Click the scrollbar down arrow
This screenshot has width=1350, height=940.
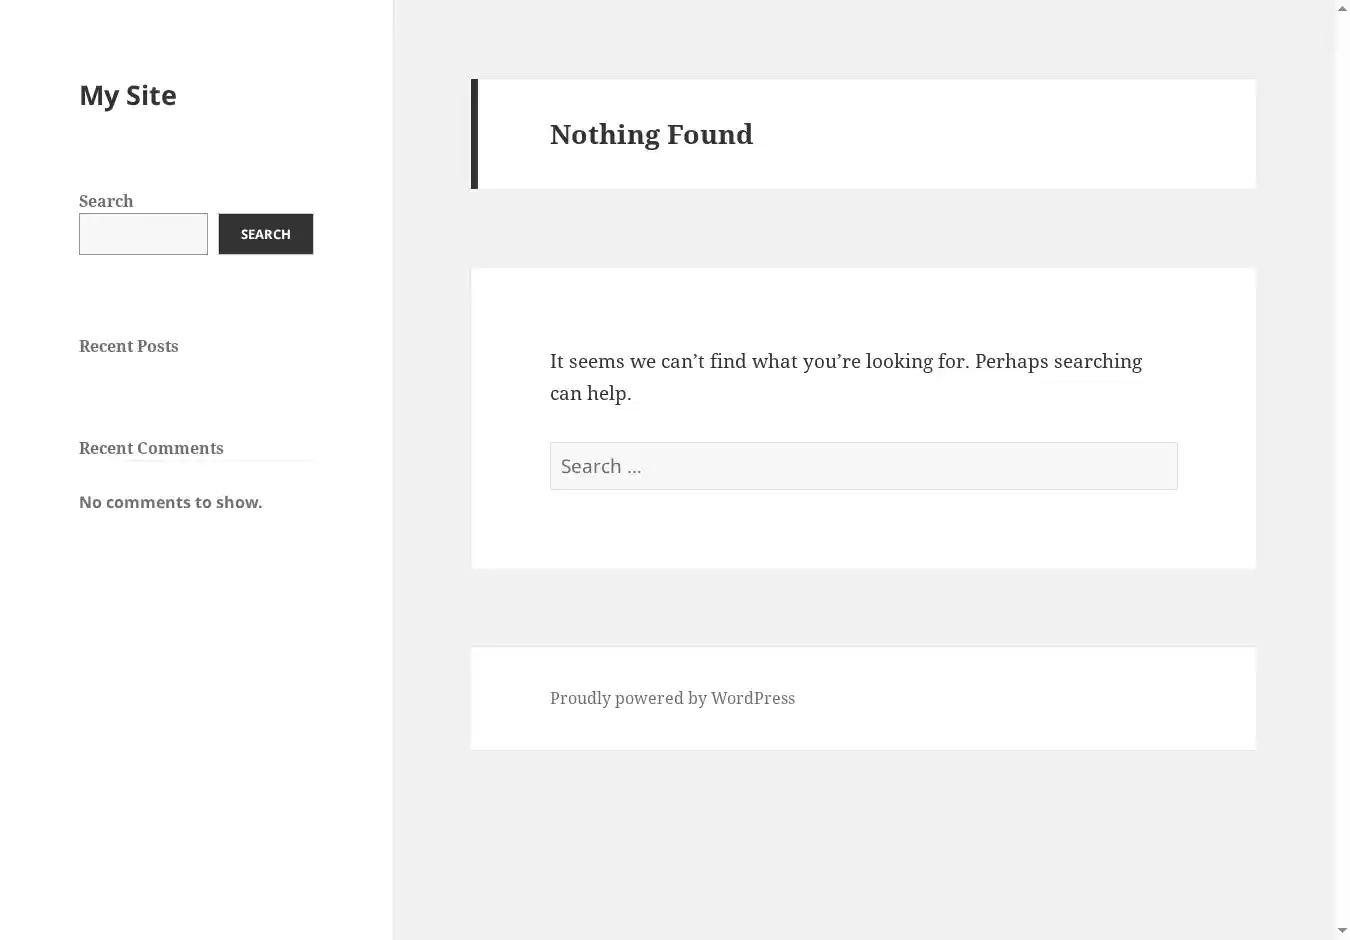[1342, 931]
